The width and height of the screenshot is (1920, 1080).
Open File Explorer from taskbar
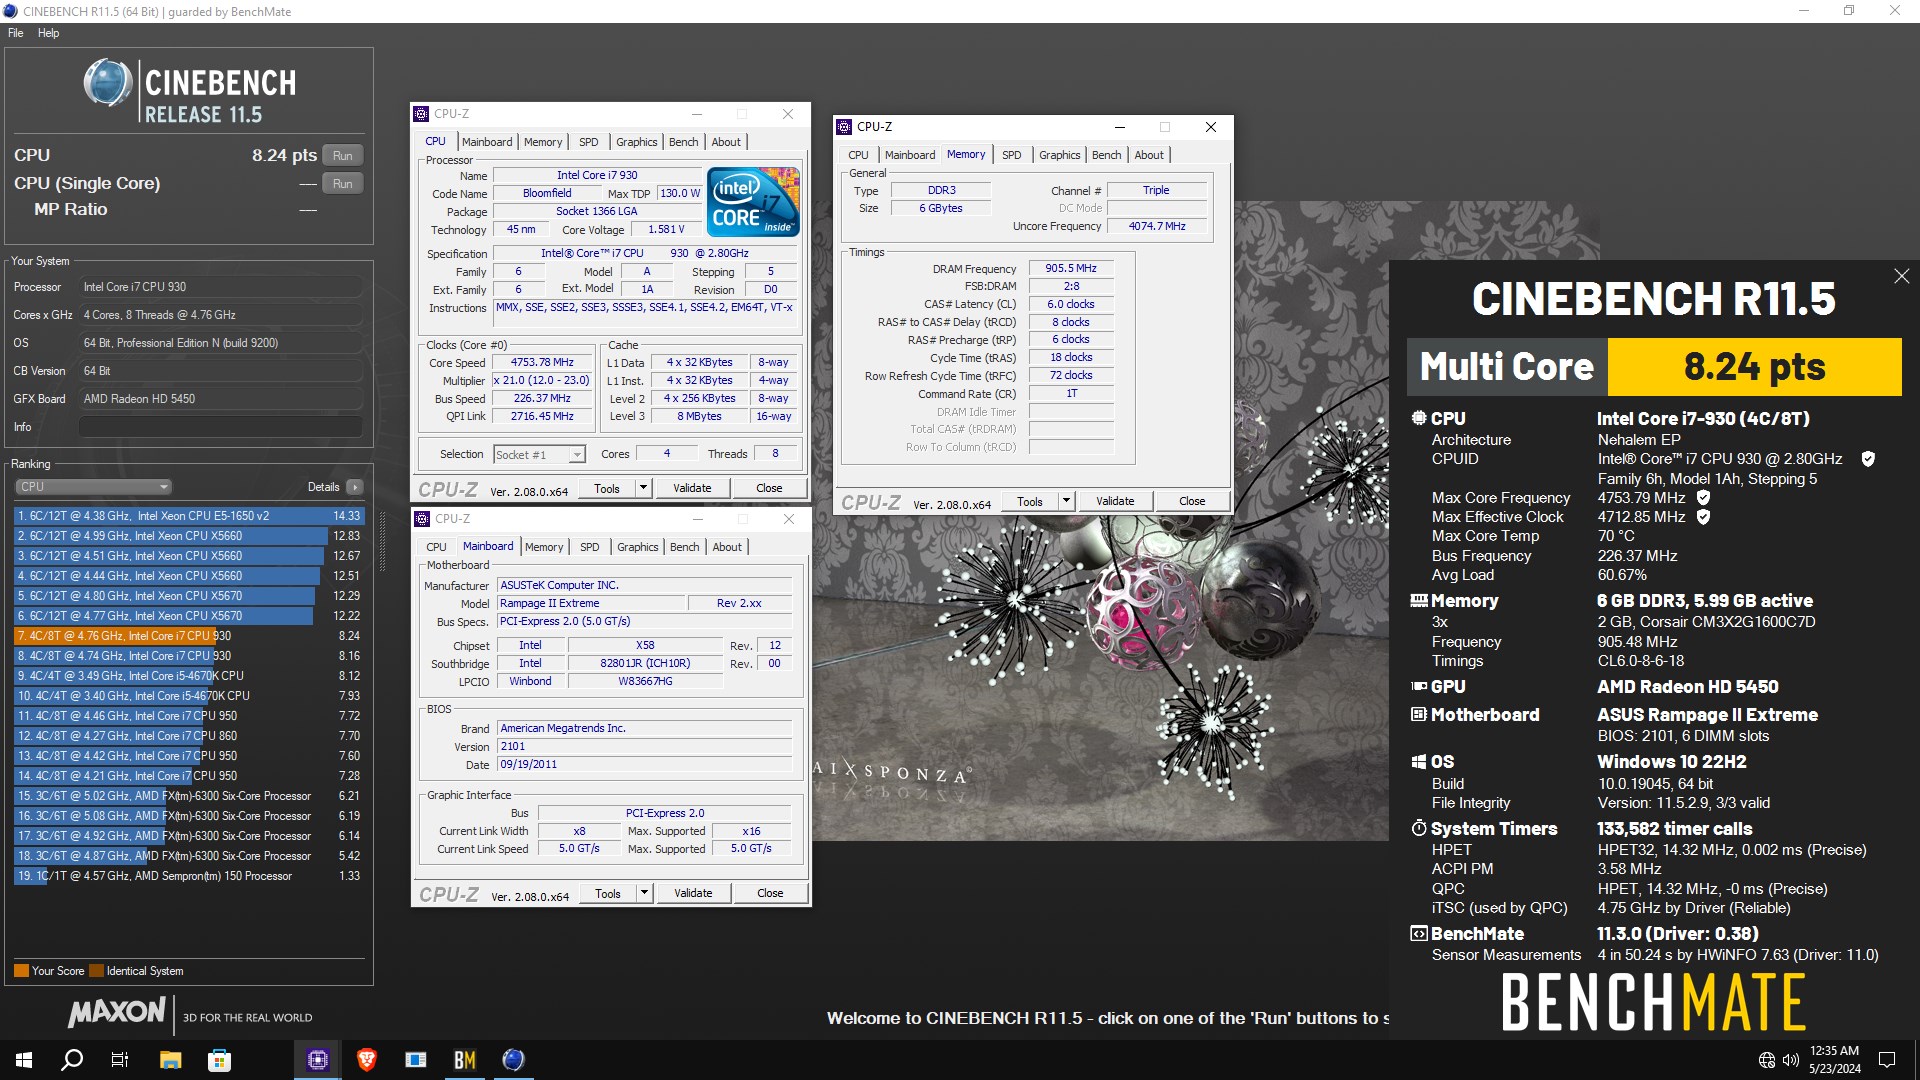pos(170,1060)
